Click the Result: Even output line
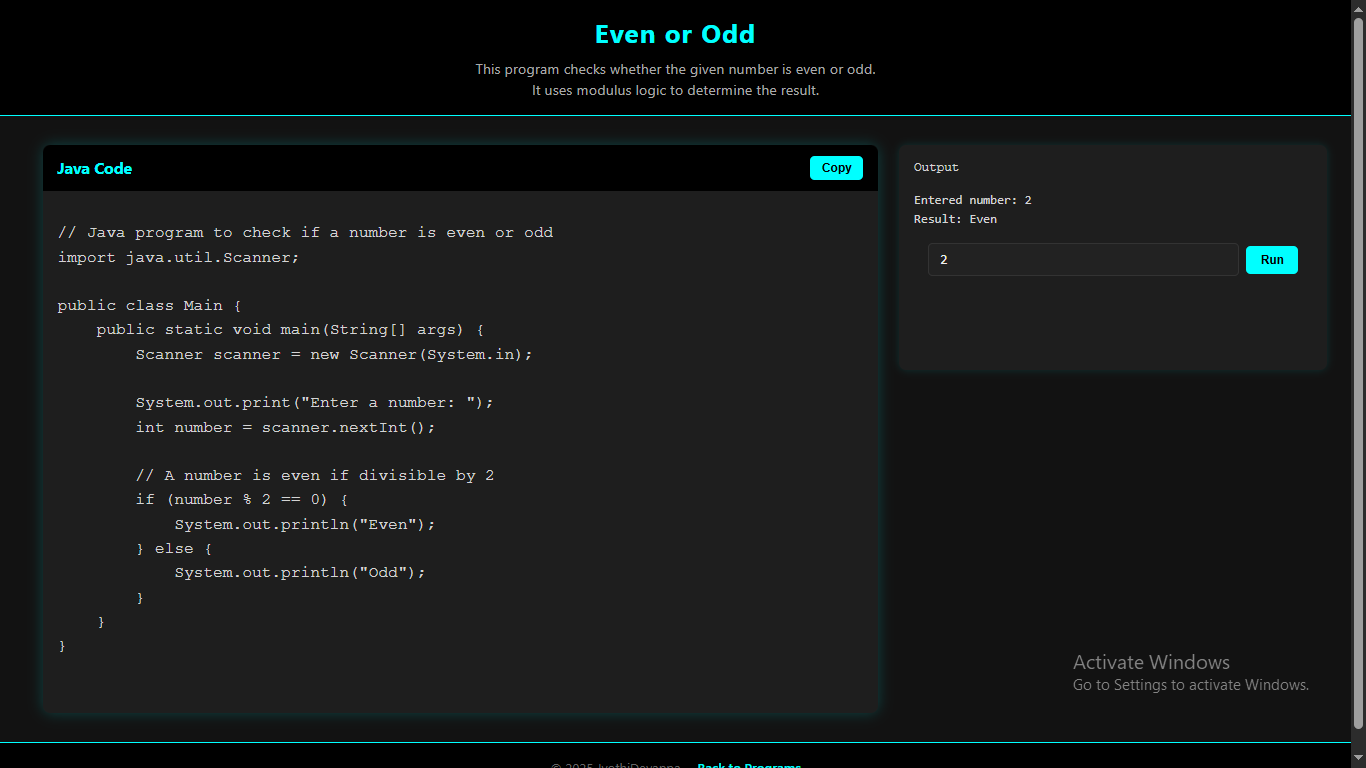The image size is (1366, 768). pos(955,219)
